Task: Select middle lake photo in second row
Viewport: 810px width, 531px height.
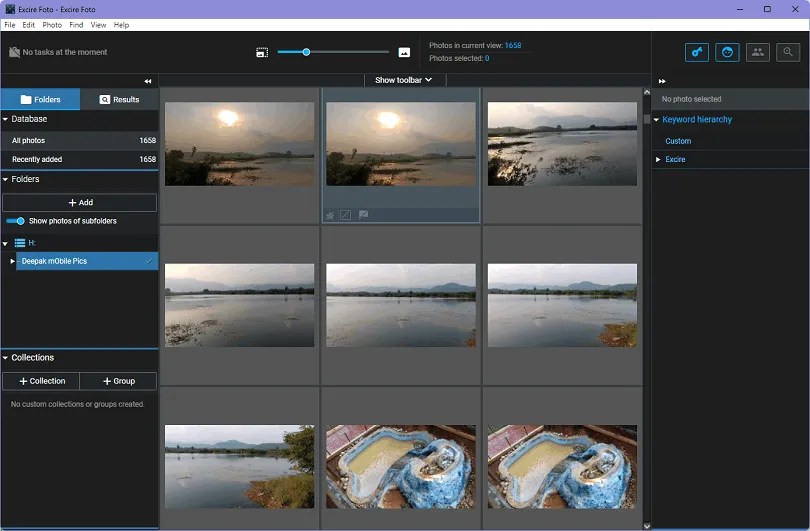Action: [x=401, y=305]
